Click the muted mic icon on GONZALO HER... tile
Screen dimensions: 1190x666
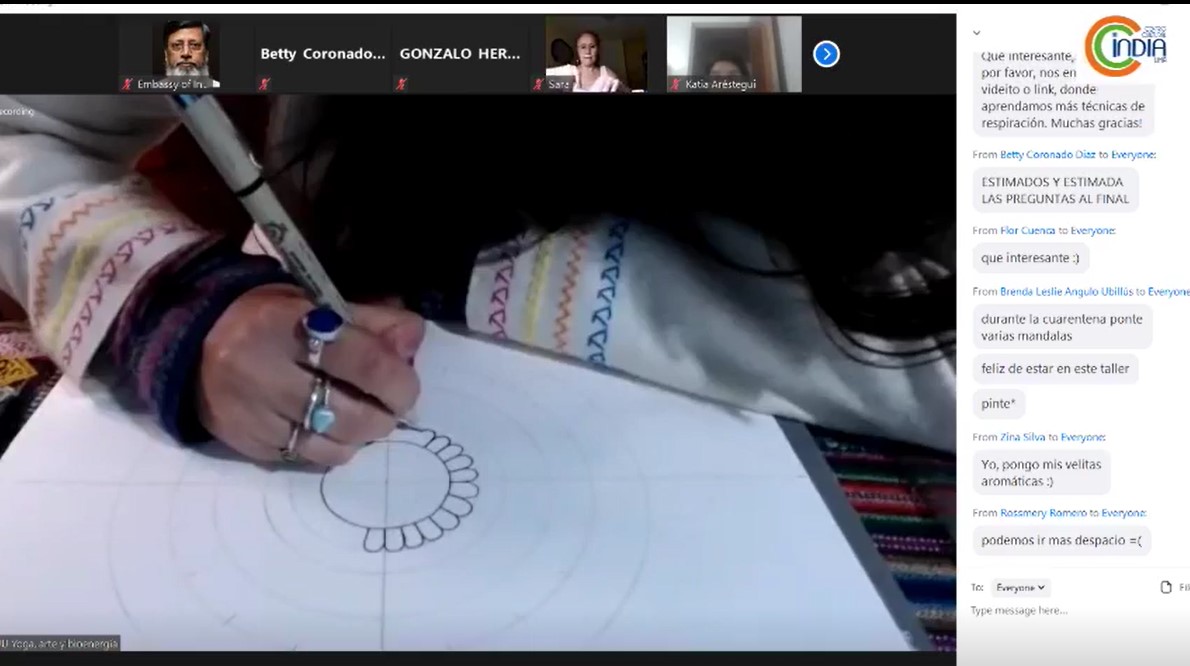point(401,84)
